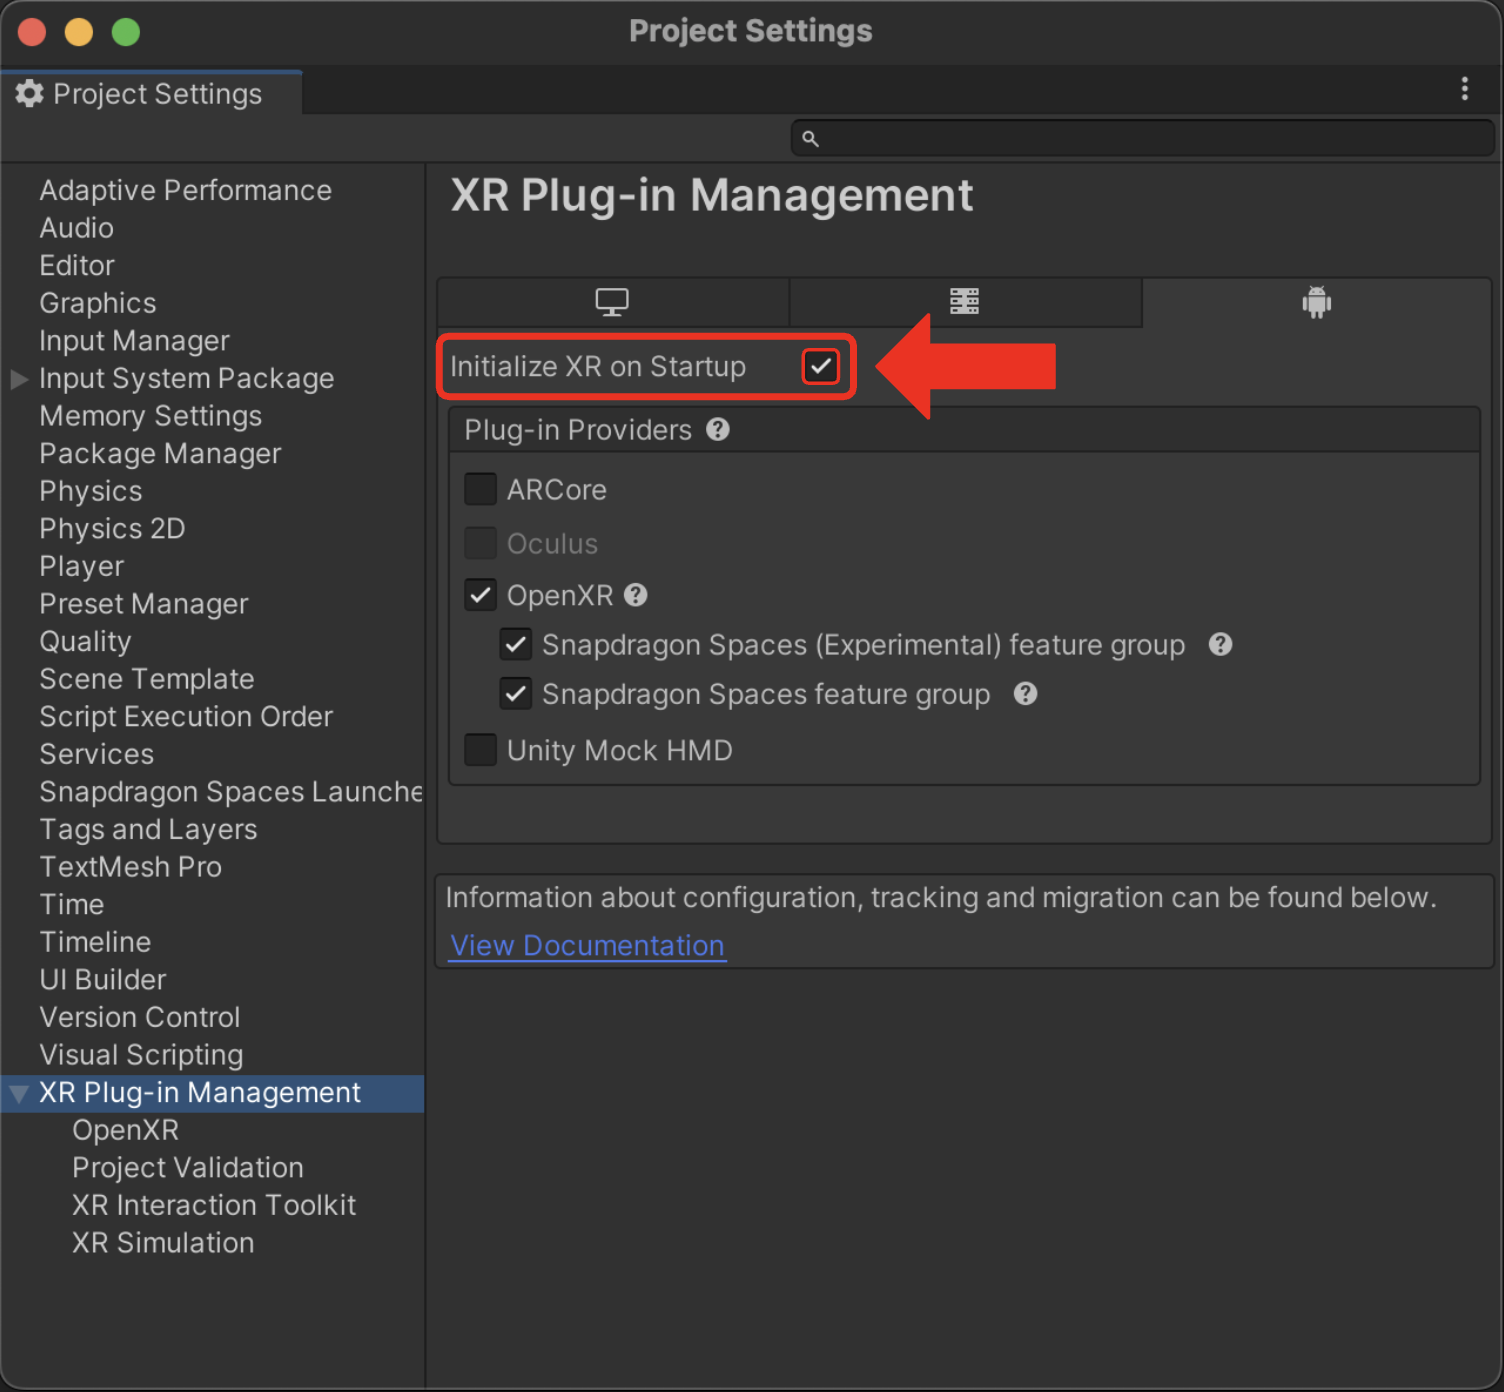Open TextMesh Pro settings
1504x1392 pixels.
(x=130, y=867)
